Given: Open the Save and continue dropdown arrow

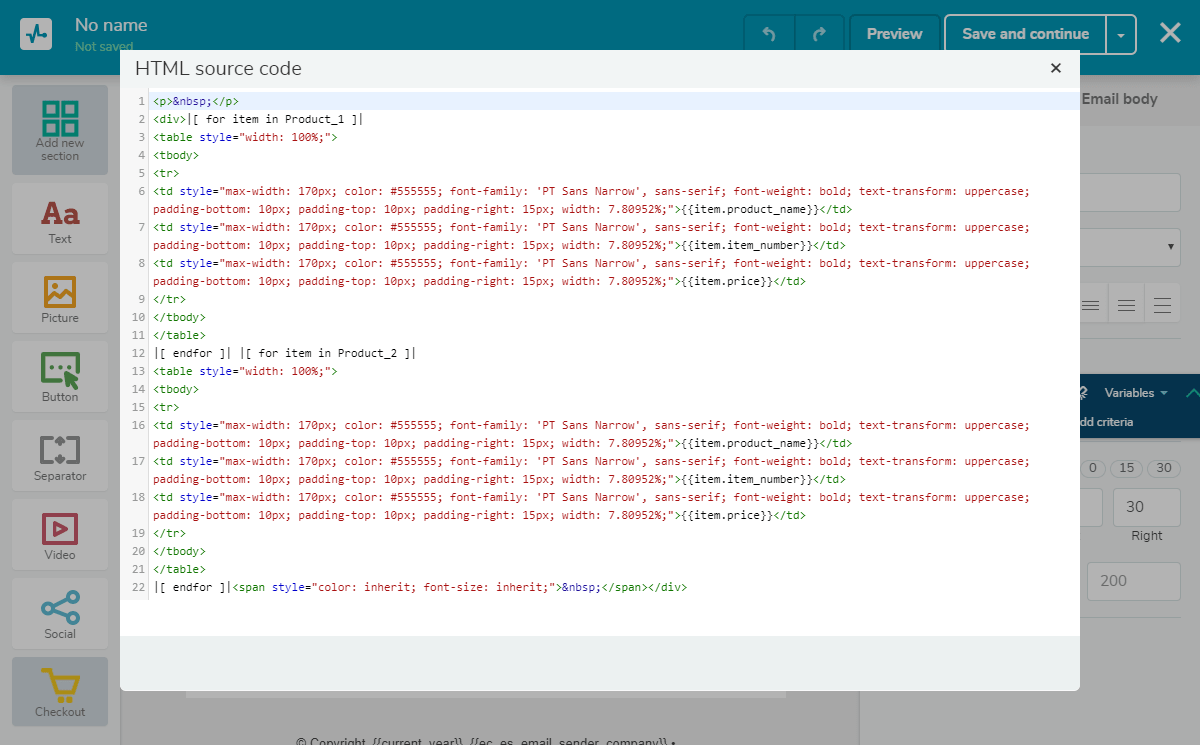Looking at the screenshot, I should pyautogui.click(x=1121, y=35).
